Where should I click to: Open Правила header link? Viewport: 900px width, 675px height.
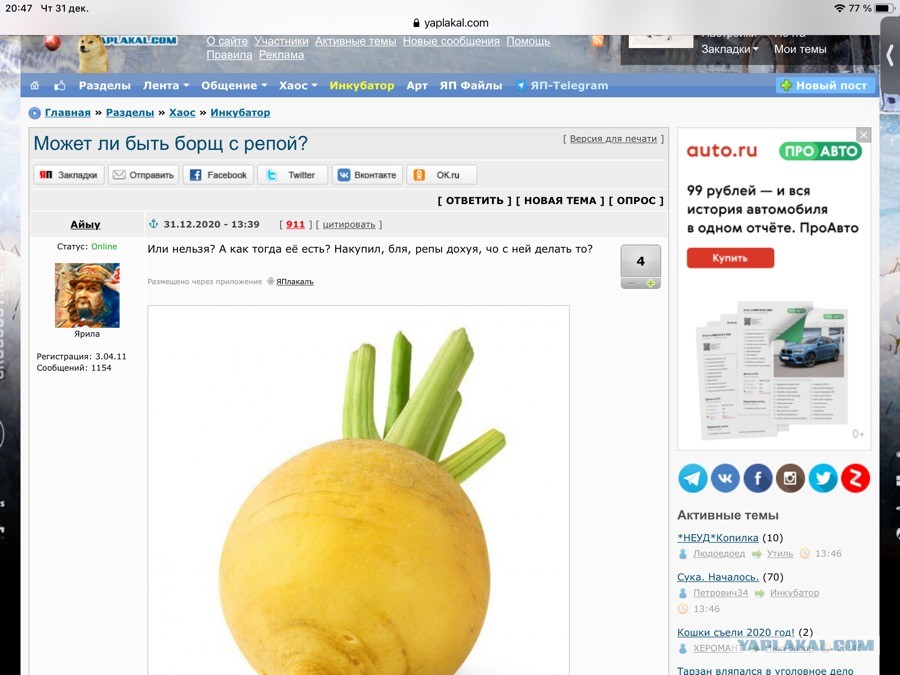[229, 55]
